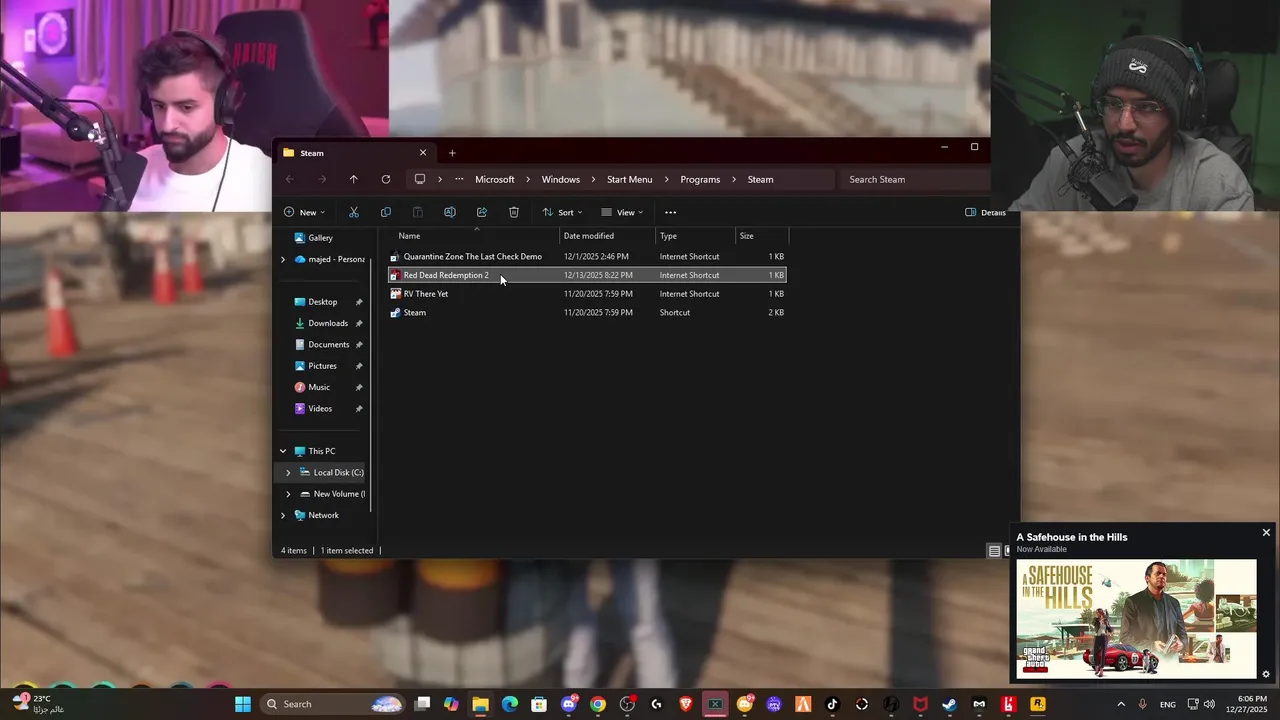Show hidden system tray icons chevron
Screen dimensions: 1280x720
pyautogui.click(x=1121, y=704)
